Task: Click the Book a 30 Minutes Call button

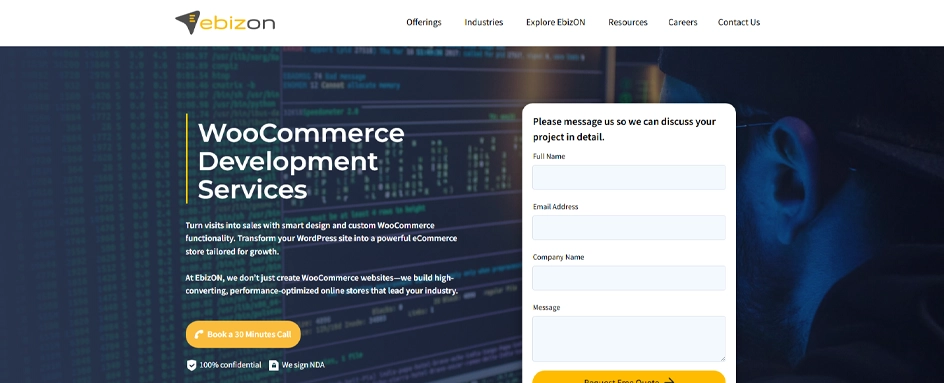Action: click(x=243, y=334)
